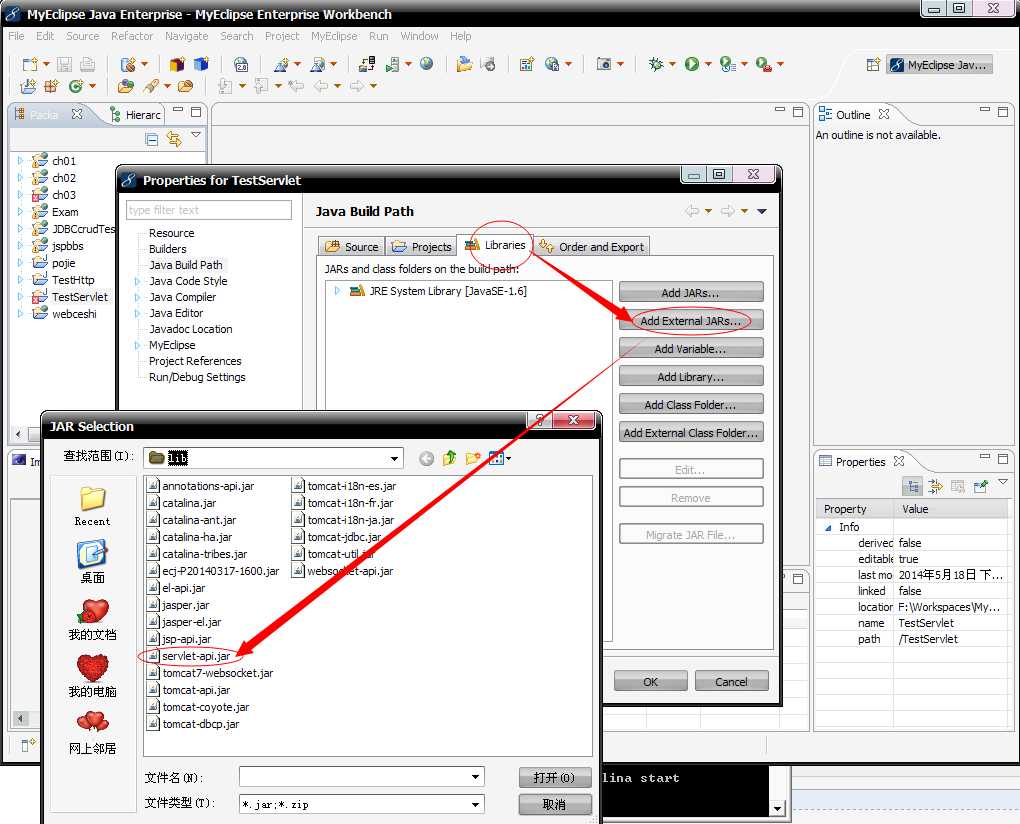Click the Save toolbar icon
This screenshot has height=824, width=1020.
pos(64,64)
